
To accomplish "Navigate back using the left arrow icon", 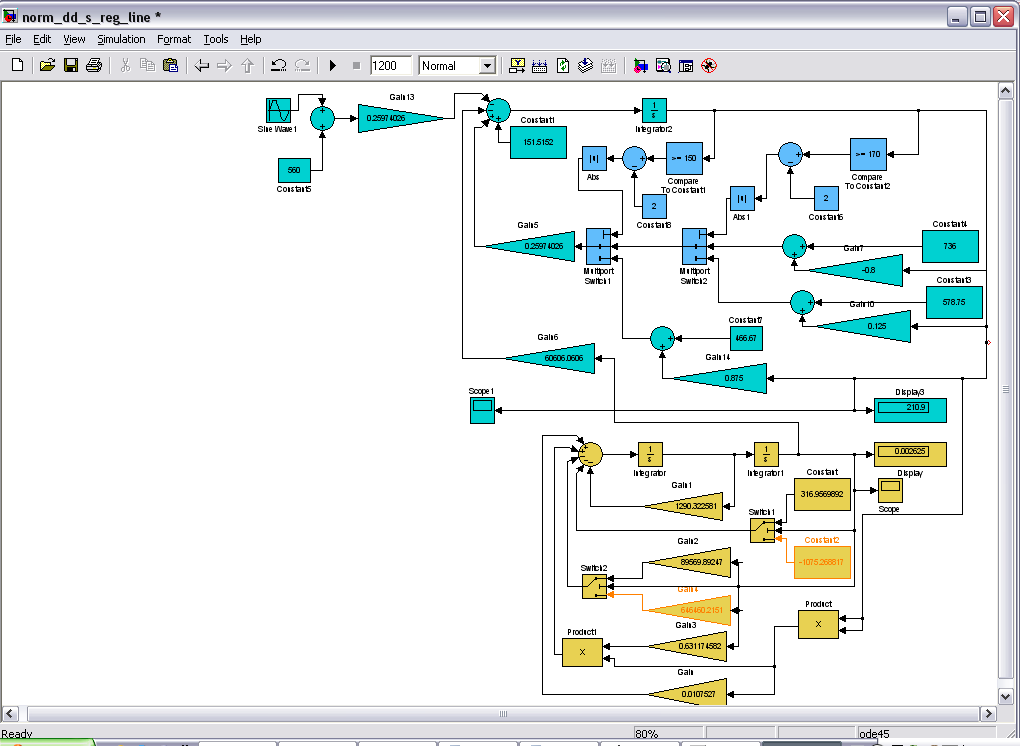I will 202,66.
